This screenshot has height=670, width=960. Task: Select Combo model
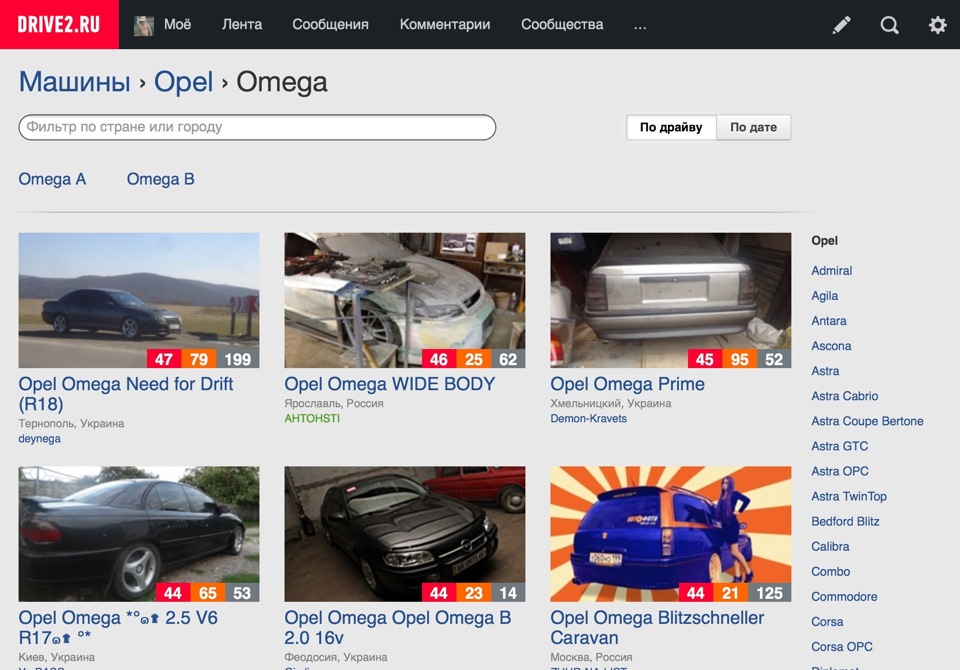click(x=831, y=572)
